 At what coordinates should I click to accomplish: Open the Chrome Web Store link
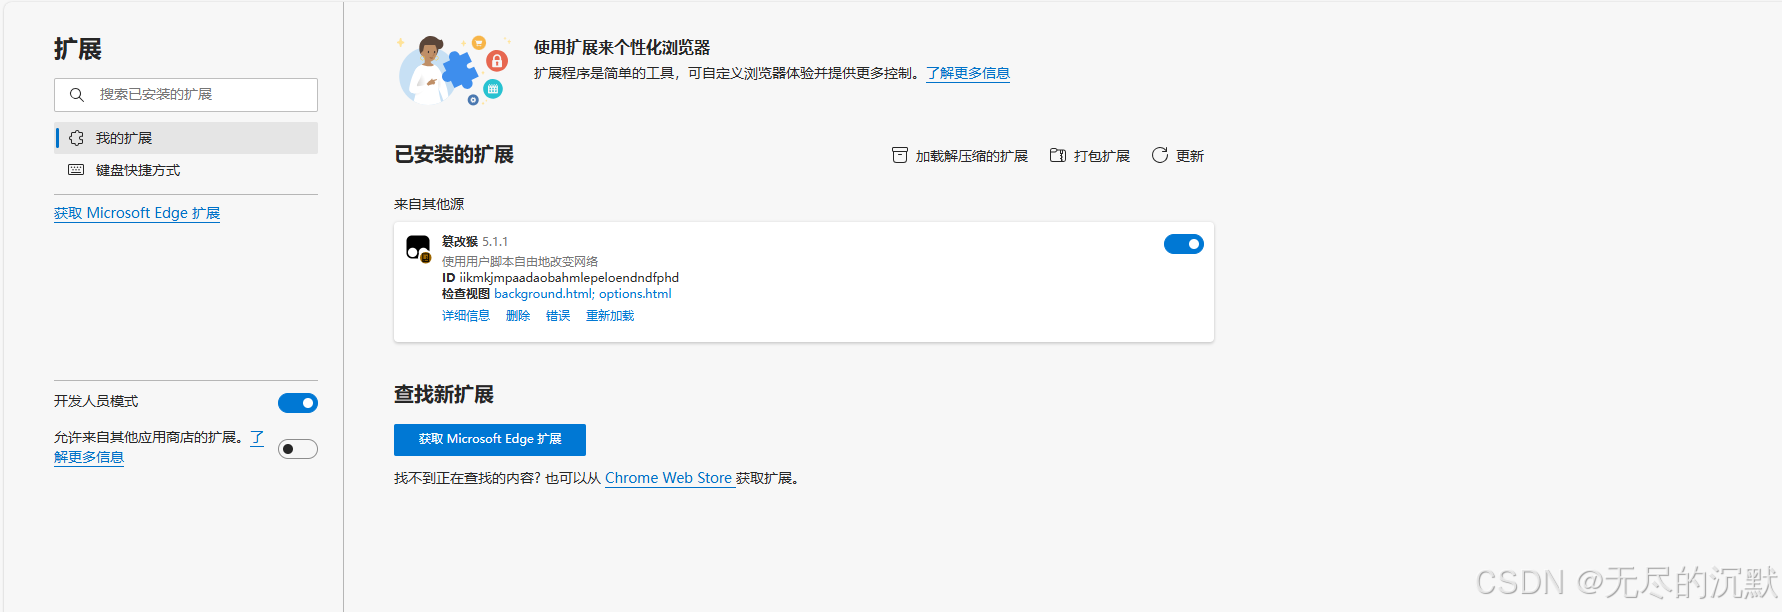668,478
